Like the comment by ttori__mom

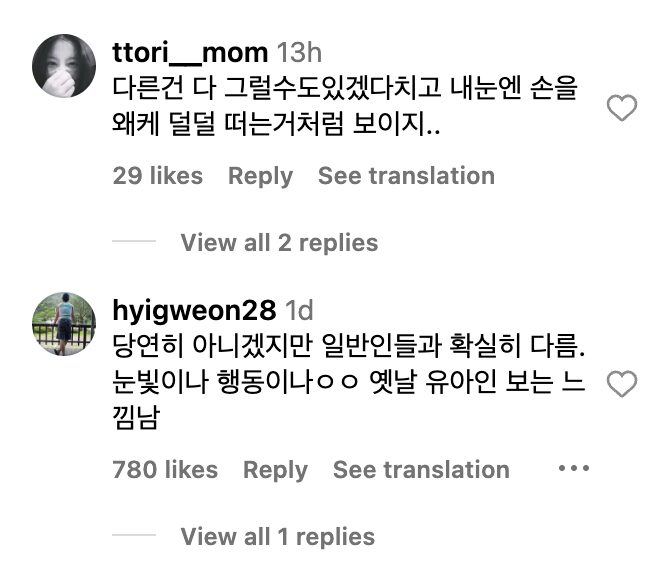622,108
